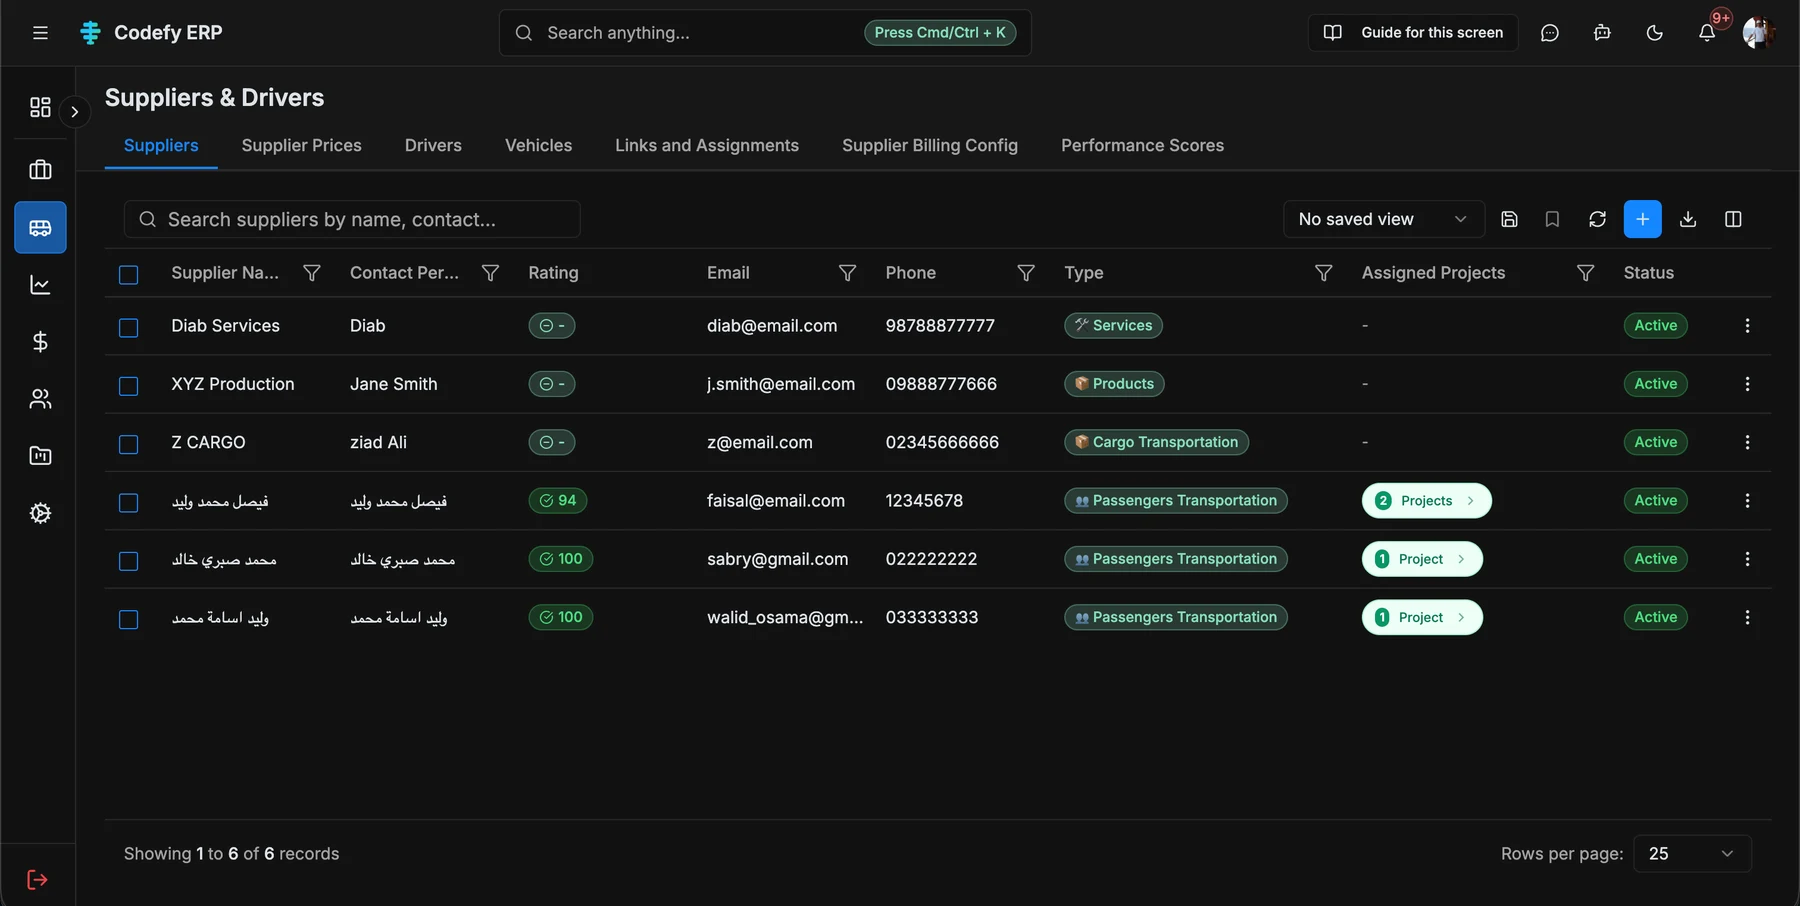Open the hamburger menu icon
1800x906 pixels.
click(40, 33)
